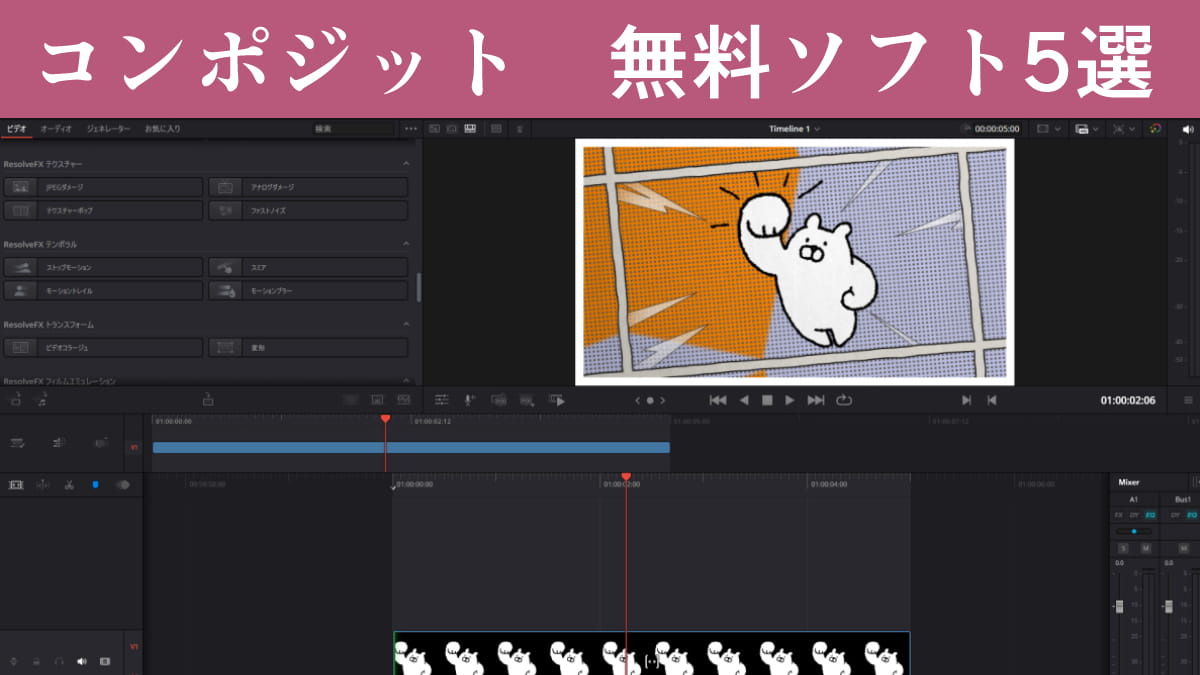
Task: Click the Quick Export play icon
Action: [x=557, y=400]
